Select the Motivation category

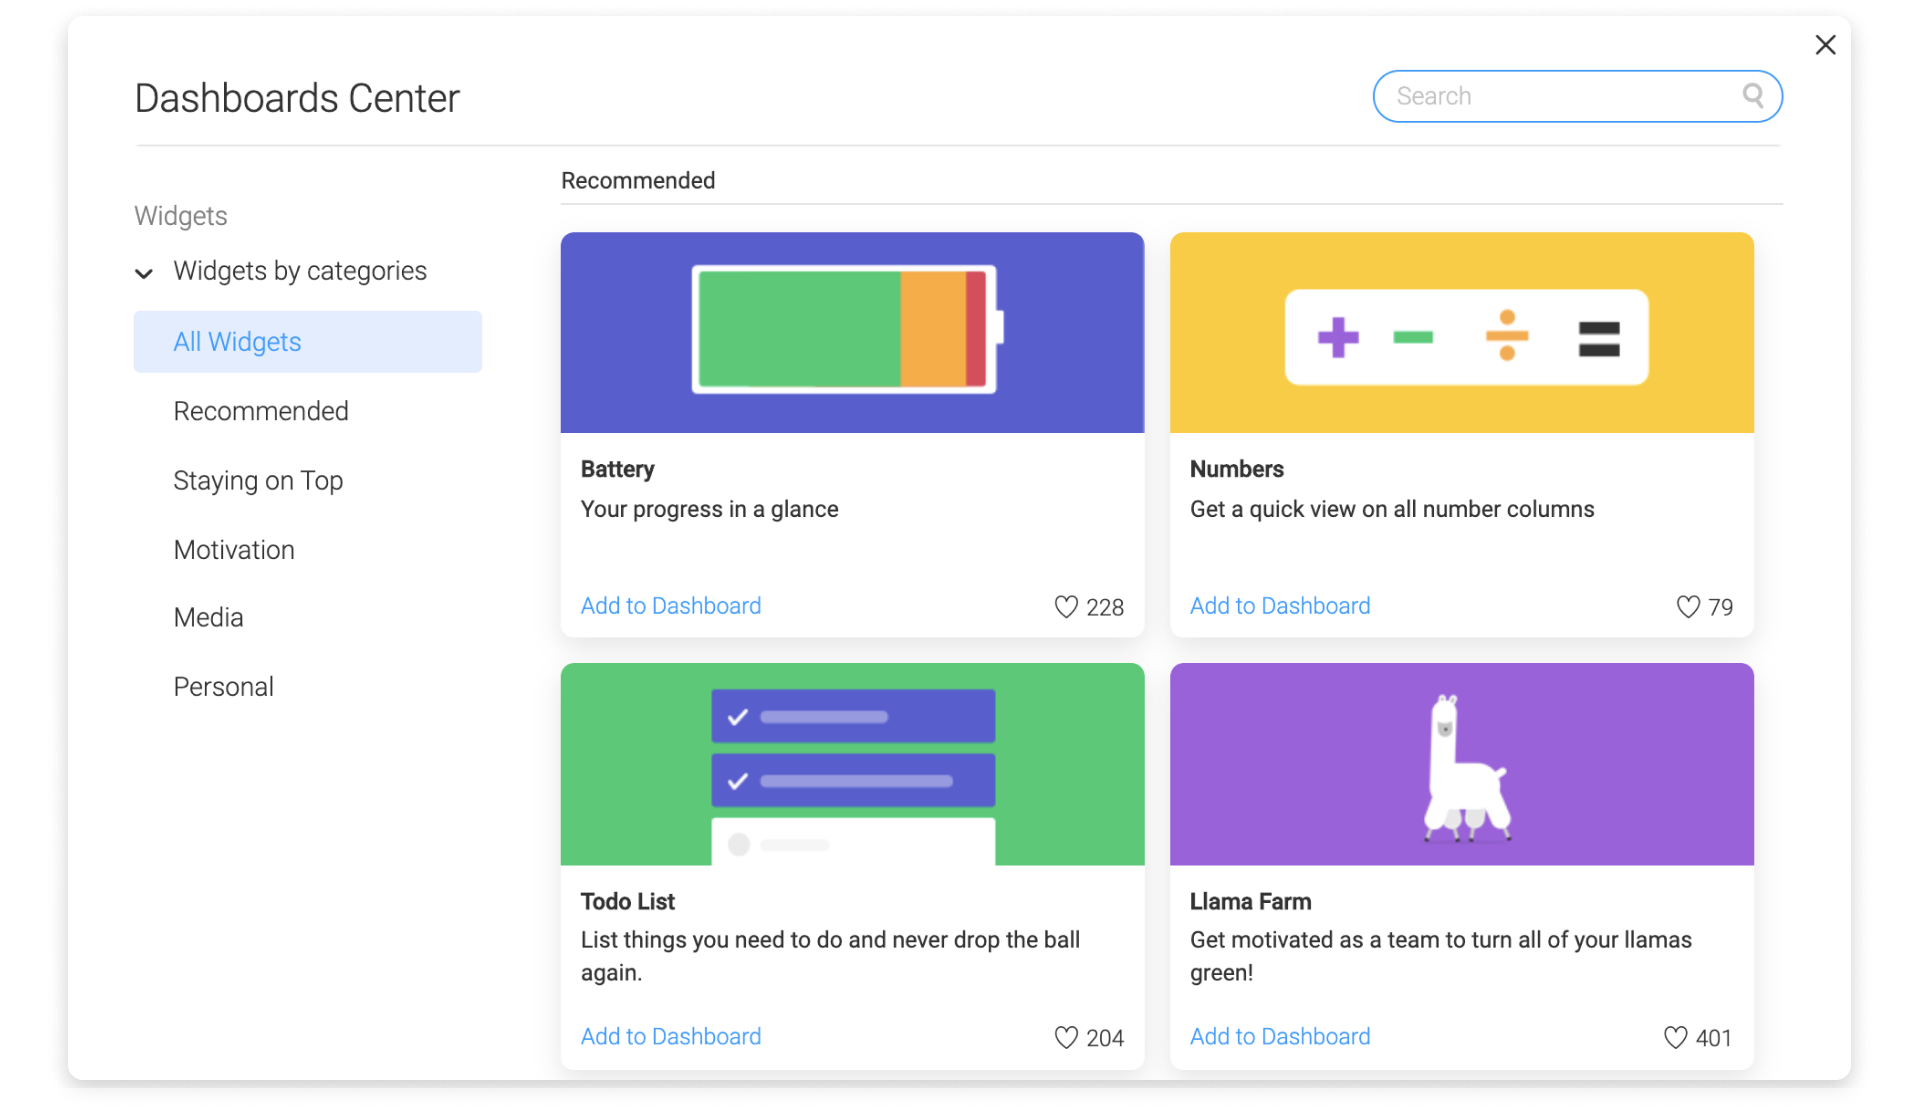point(234,550)
